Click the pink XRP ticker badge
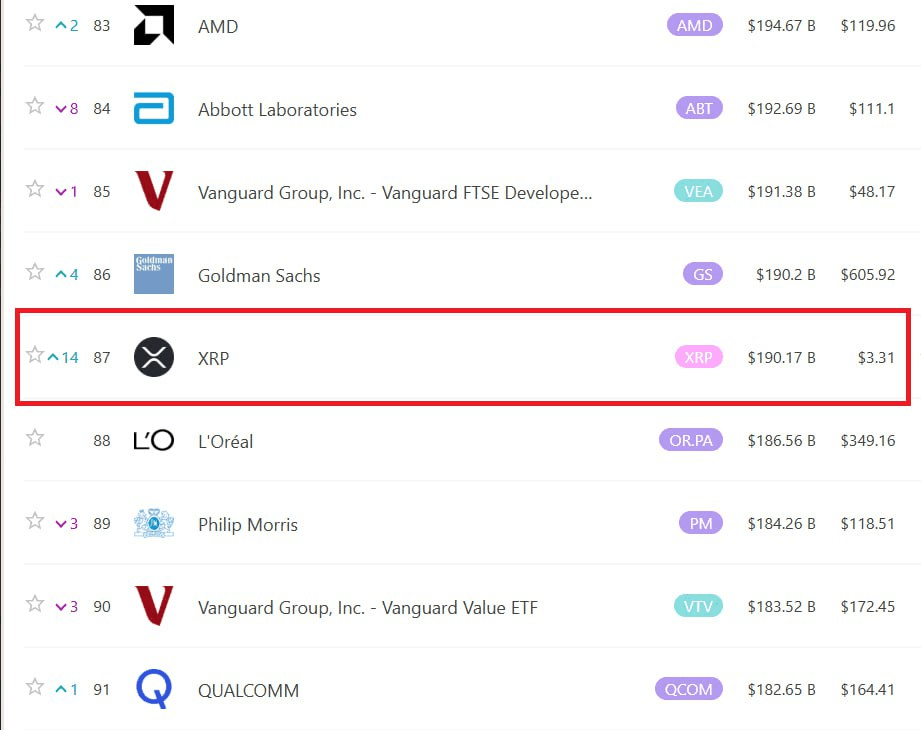 698,357
